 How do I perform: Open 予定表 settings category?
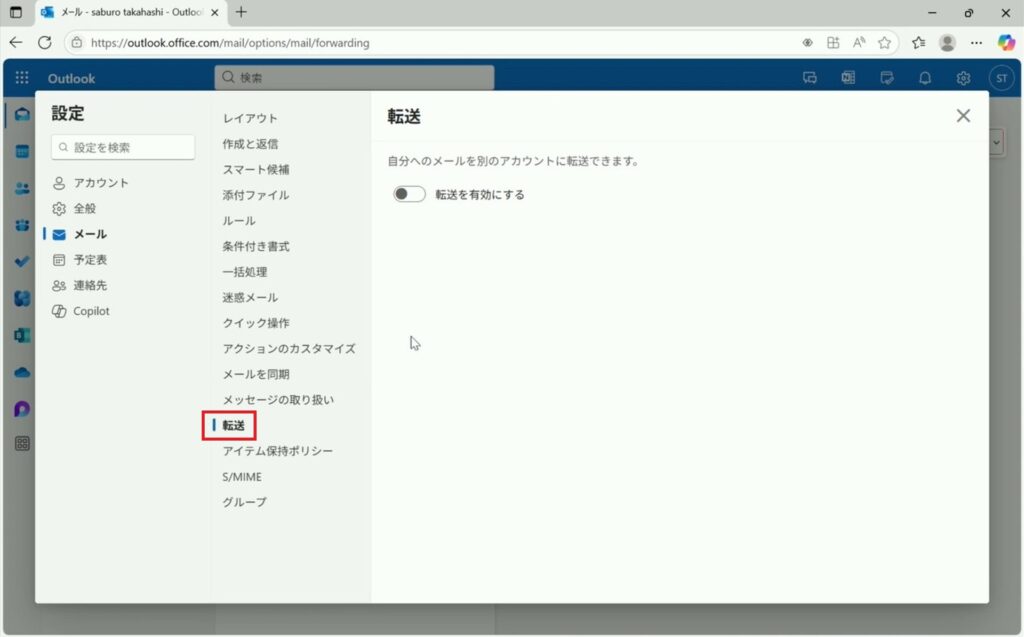(90, 260)
